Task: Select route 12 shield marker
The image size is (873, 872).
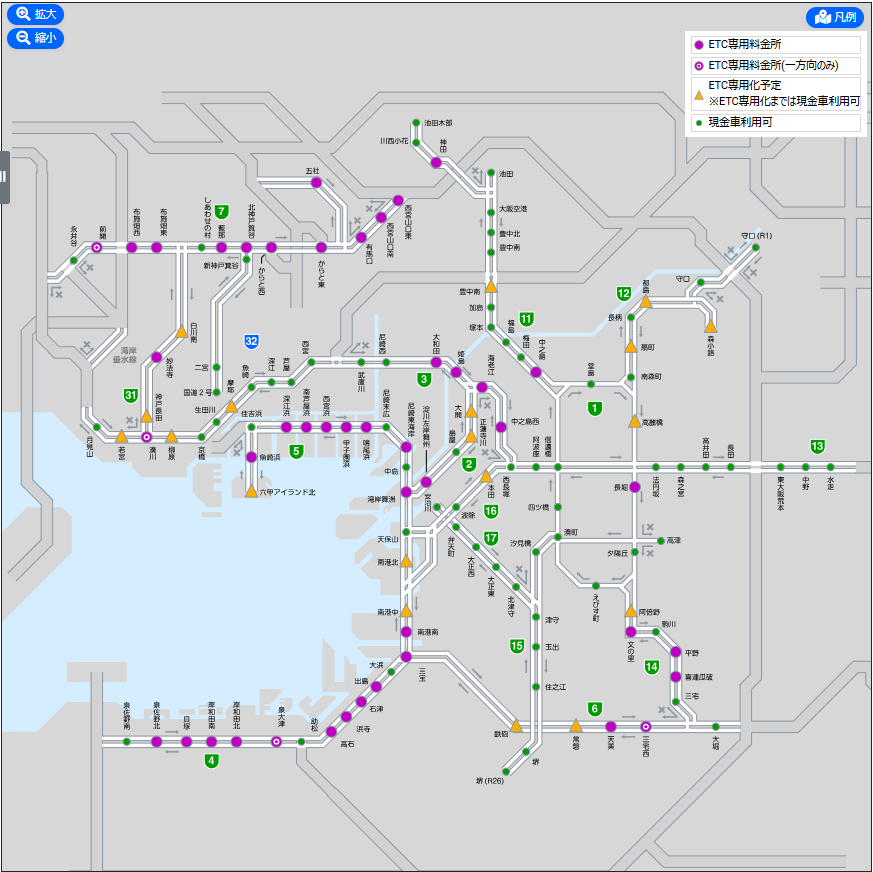Action: (x=624, y=293)
